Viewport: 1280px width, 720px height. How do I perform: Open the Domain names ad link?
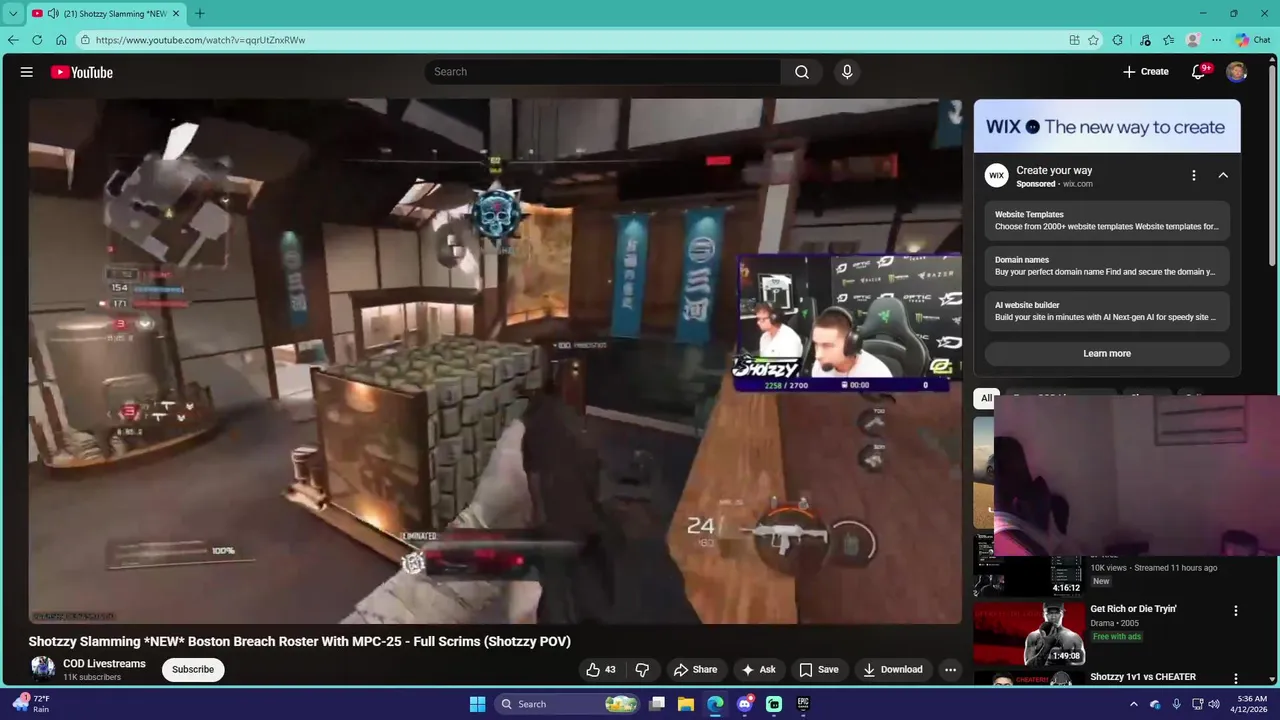[x=1107, y=266]
